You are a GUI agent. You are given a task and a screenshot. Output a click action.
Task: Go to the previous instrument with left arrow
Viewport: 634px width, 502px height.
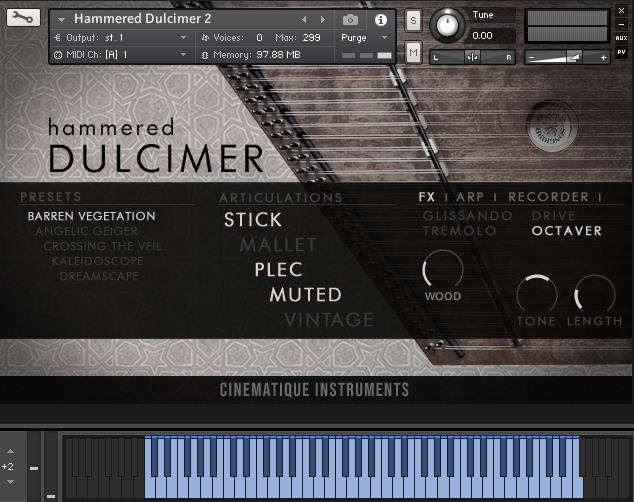pos(305,19)
